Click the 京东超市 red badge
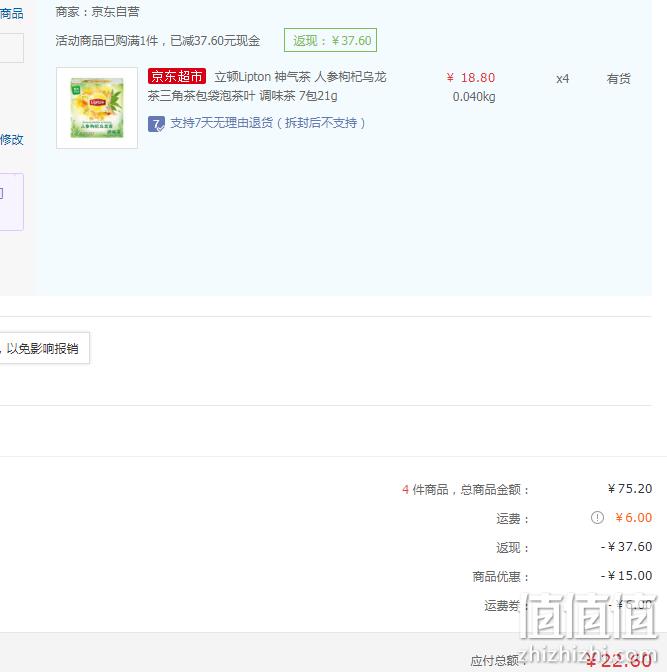Image resolution: width=667 pixels, height=672 pixels. point(177,76)
